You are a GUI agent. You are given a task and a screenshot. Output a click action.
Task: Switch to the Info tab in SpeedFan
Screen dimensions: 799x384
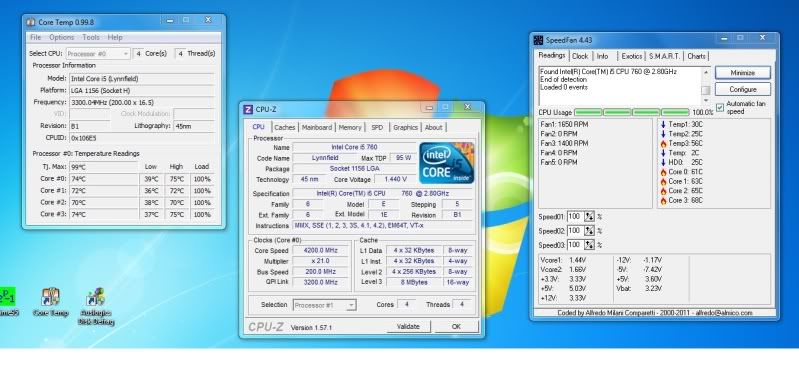(602, 56)
